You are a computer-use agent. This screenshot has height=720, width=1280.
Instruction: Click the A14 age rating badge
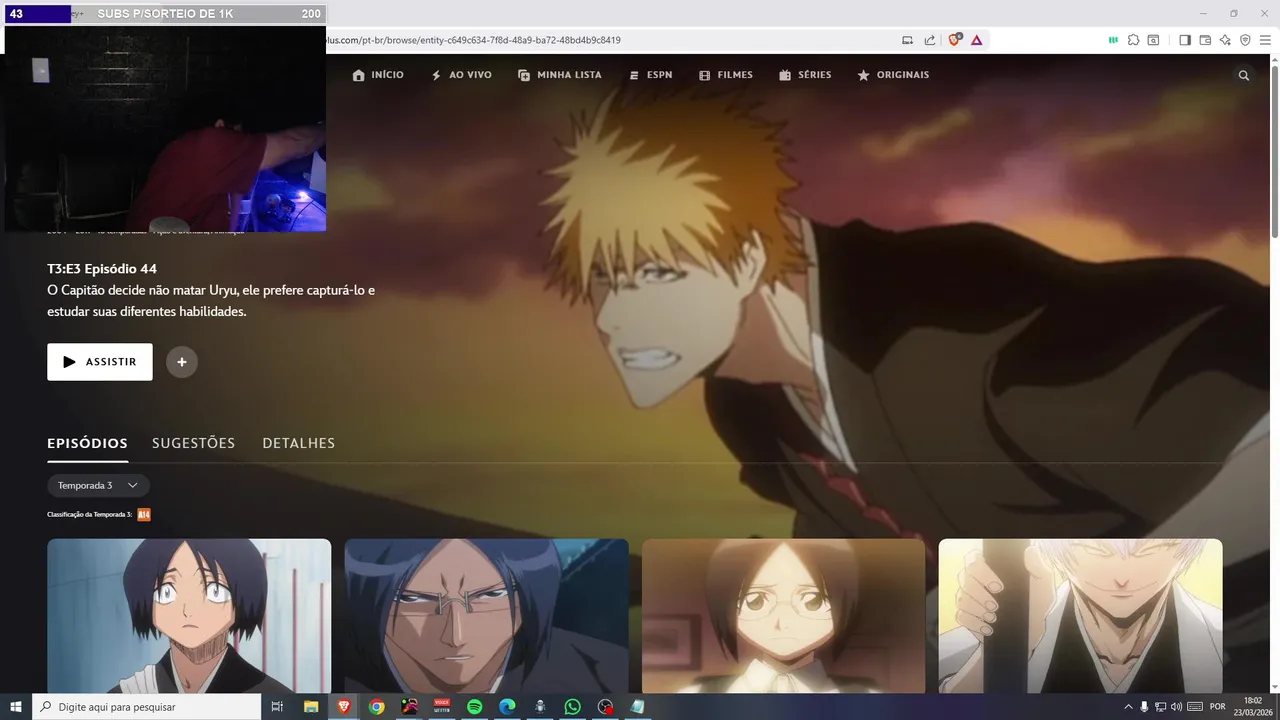pyautogui.click(x=144, y=515)
